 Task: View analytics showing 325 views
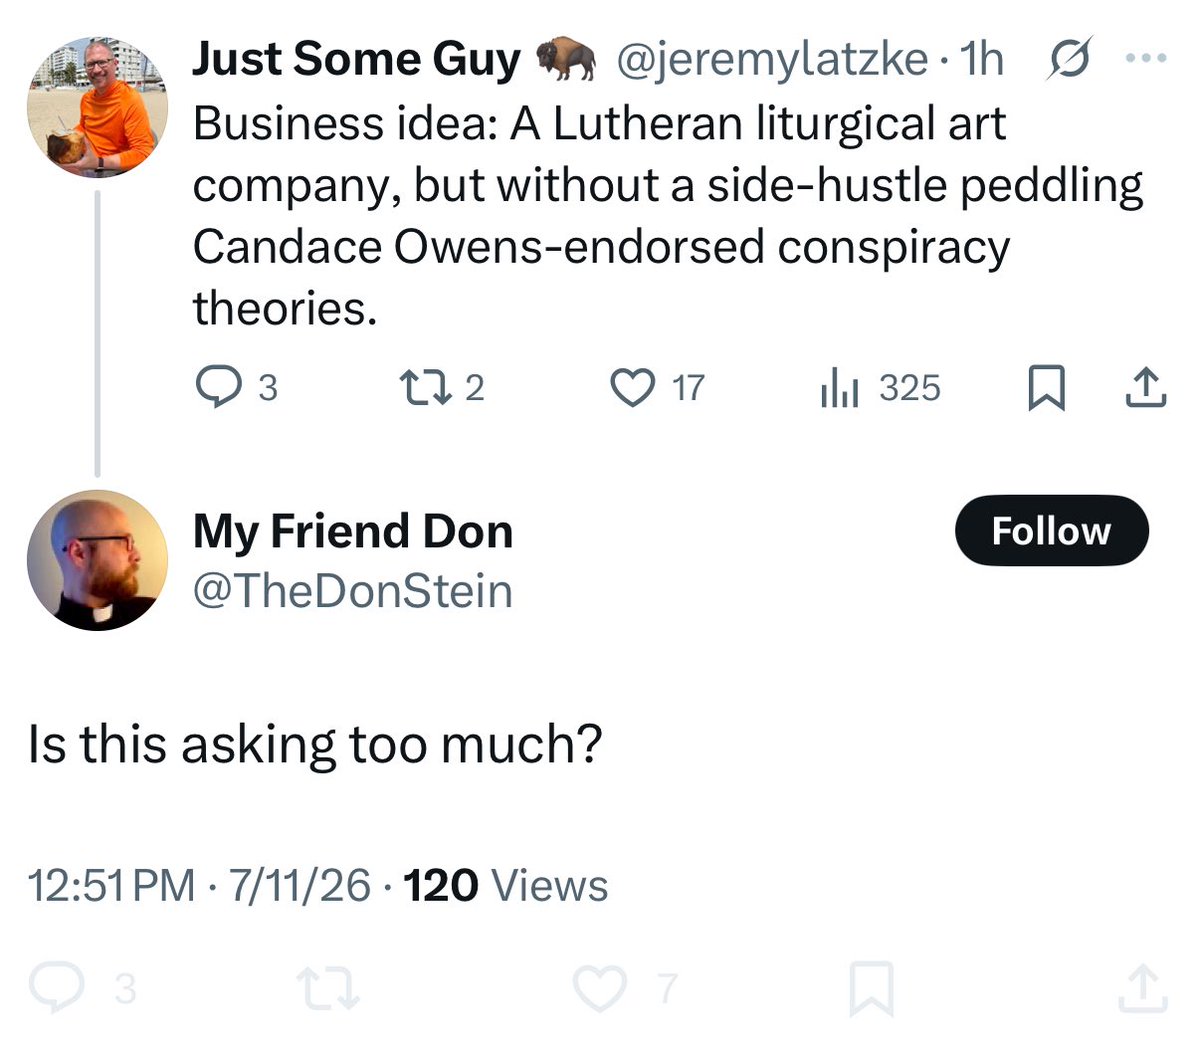click(x=880, y=388)
